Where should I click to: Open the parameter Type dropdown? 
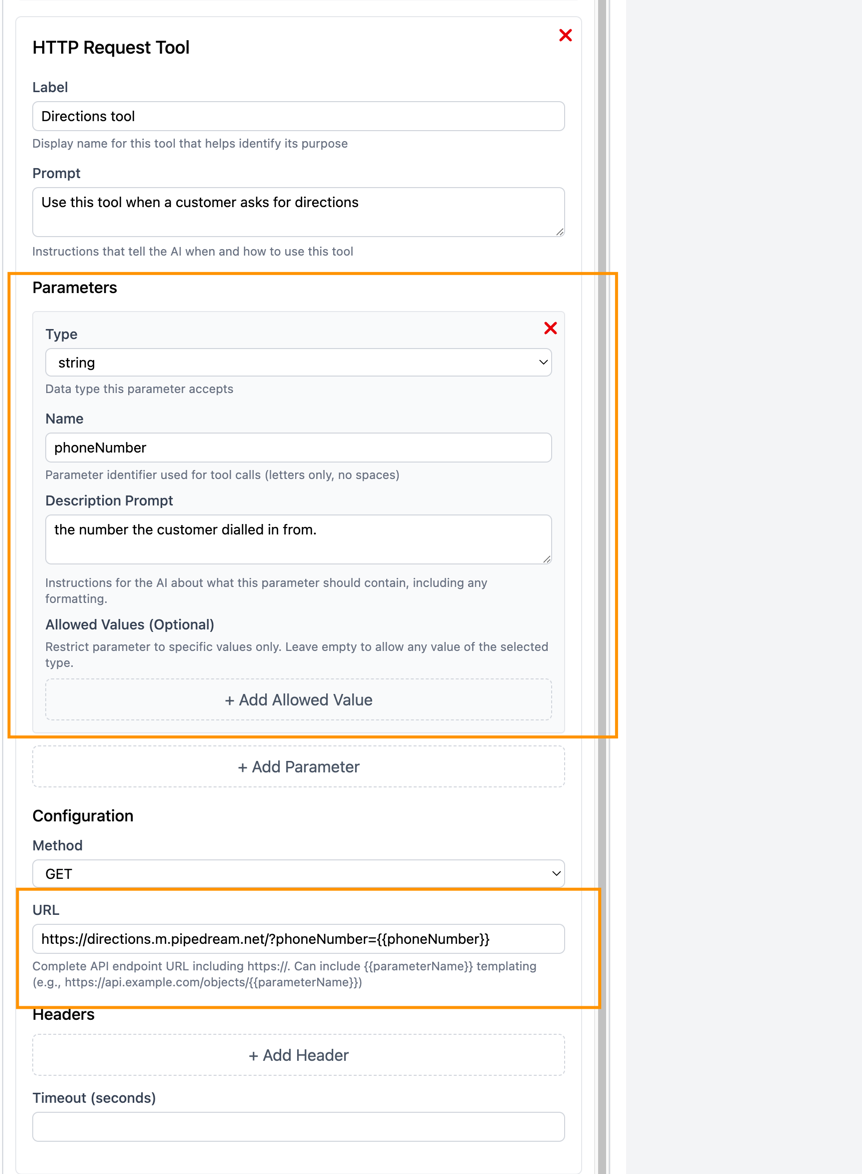point(298,363)
